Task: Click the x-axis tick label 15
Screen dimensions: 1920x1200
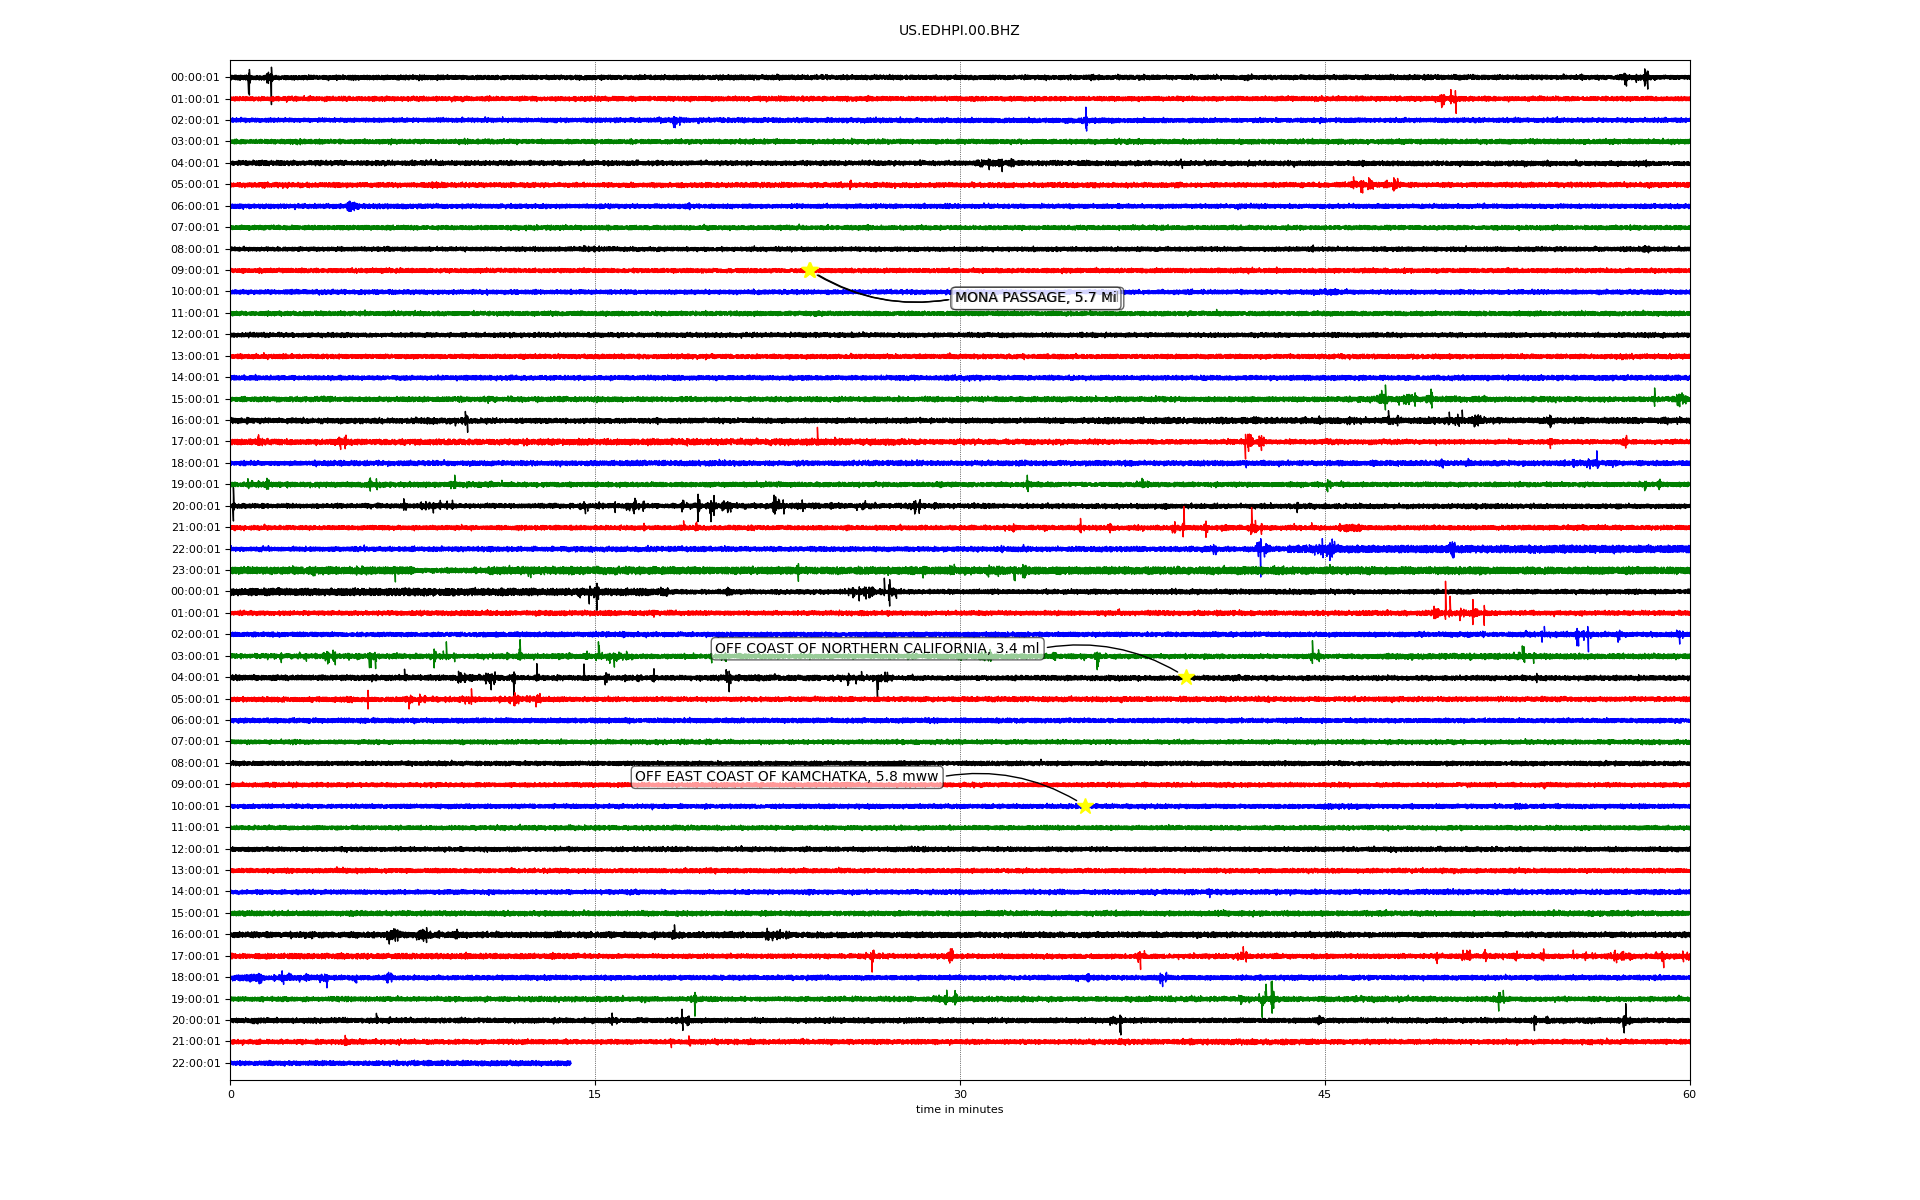Action: point(595,1094)
